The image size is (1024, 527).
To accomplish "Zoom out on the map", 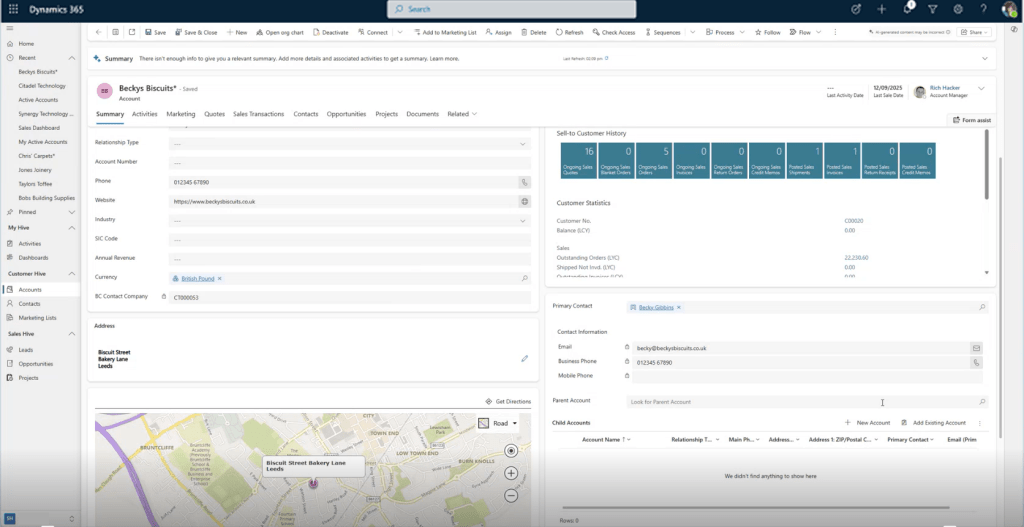I will [x=511, y=496].
